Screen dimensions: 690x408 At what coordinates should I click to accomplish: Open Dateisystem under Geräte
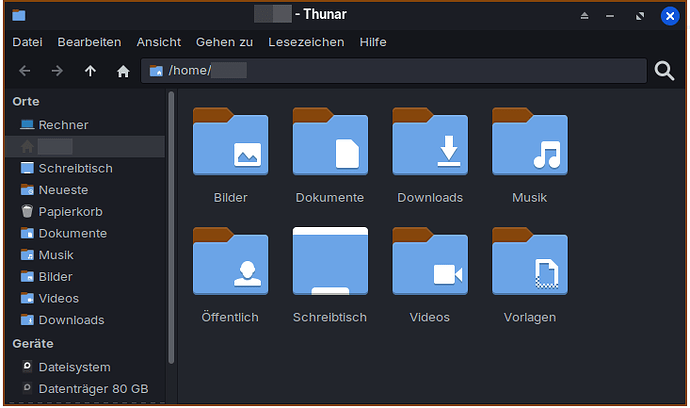point(86,367)
